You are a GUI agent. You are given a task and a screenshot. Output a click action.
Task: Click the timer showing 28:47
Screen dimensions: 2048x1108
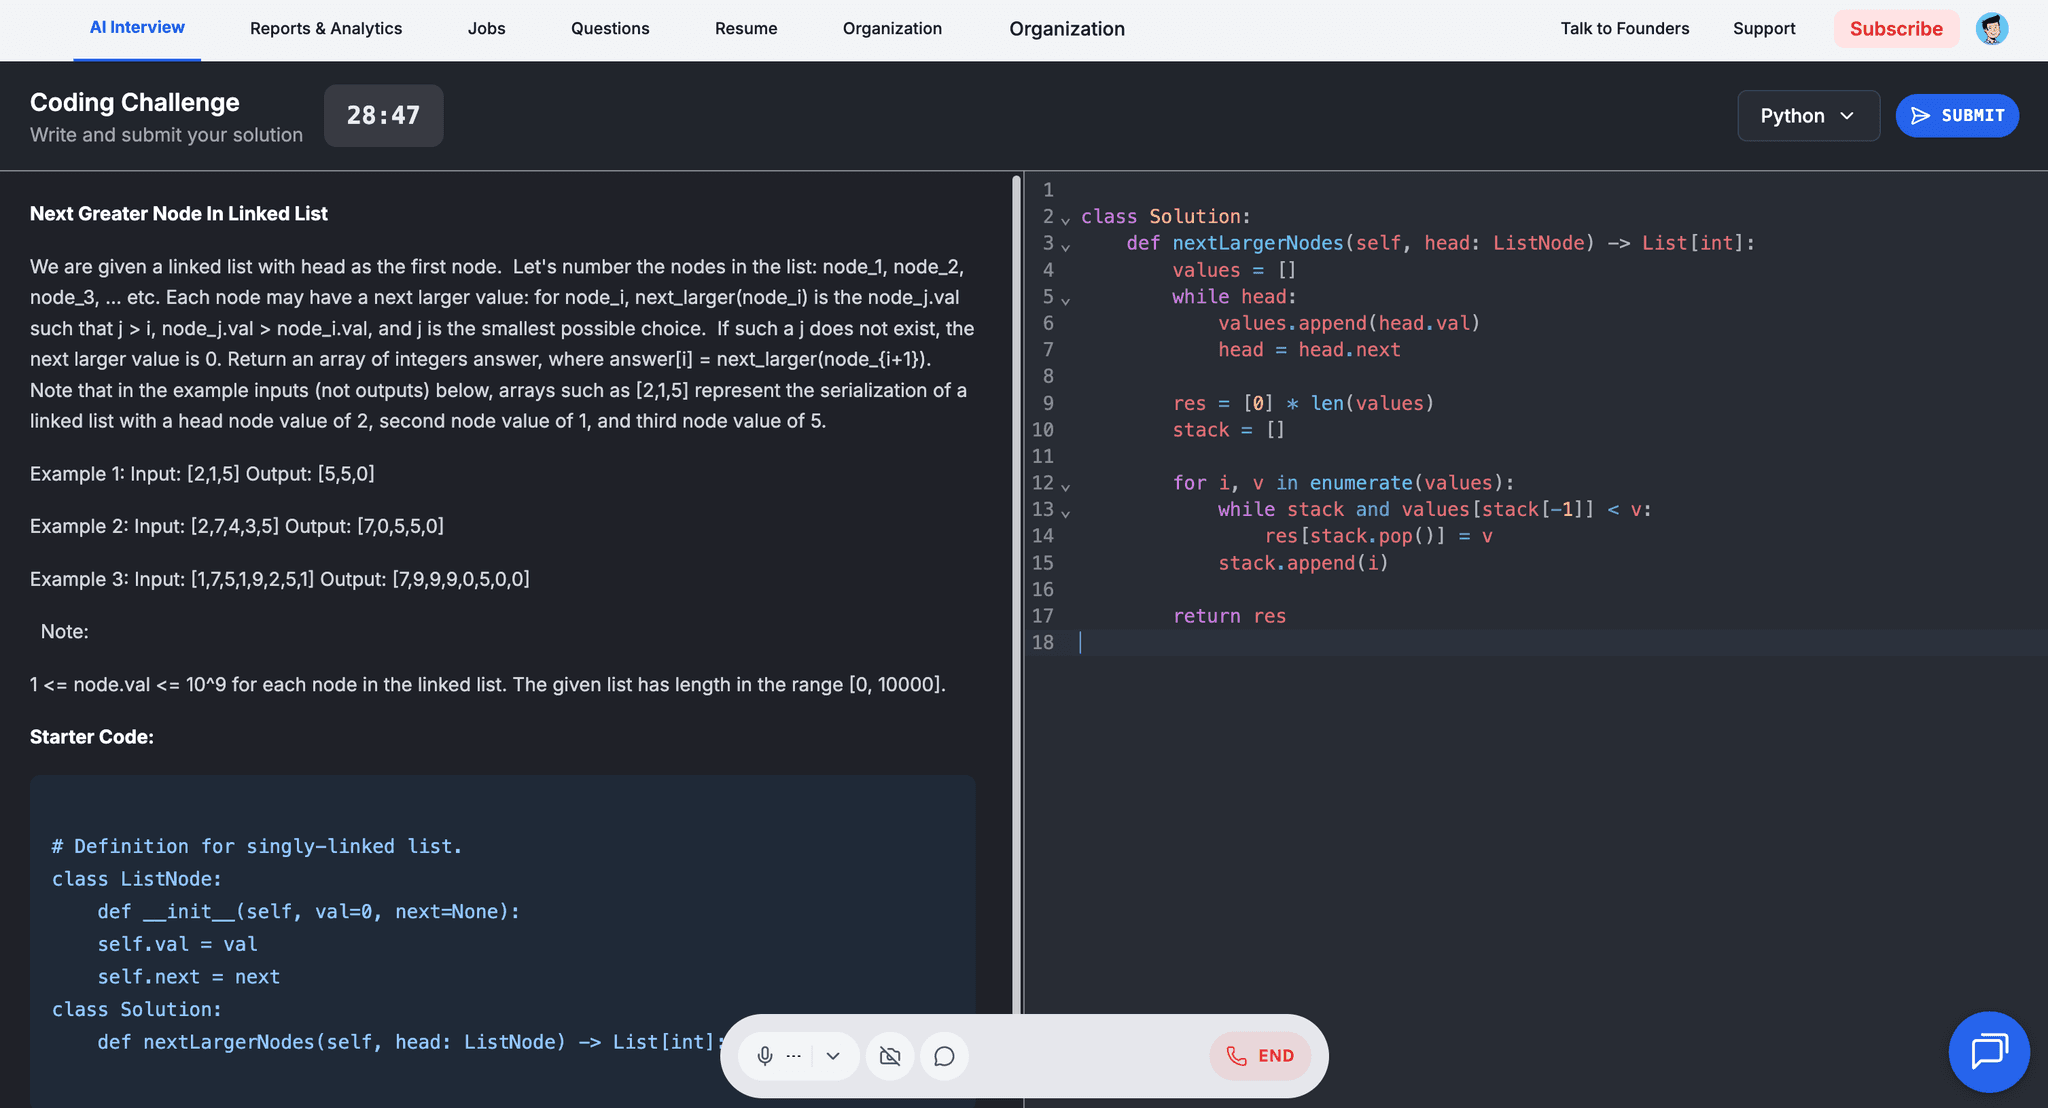[x=383, y=115]
